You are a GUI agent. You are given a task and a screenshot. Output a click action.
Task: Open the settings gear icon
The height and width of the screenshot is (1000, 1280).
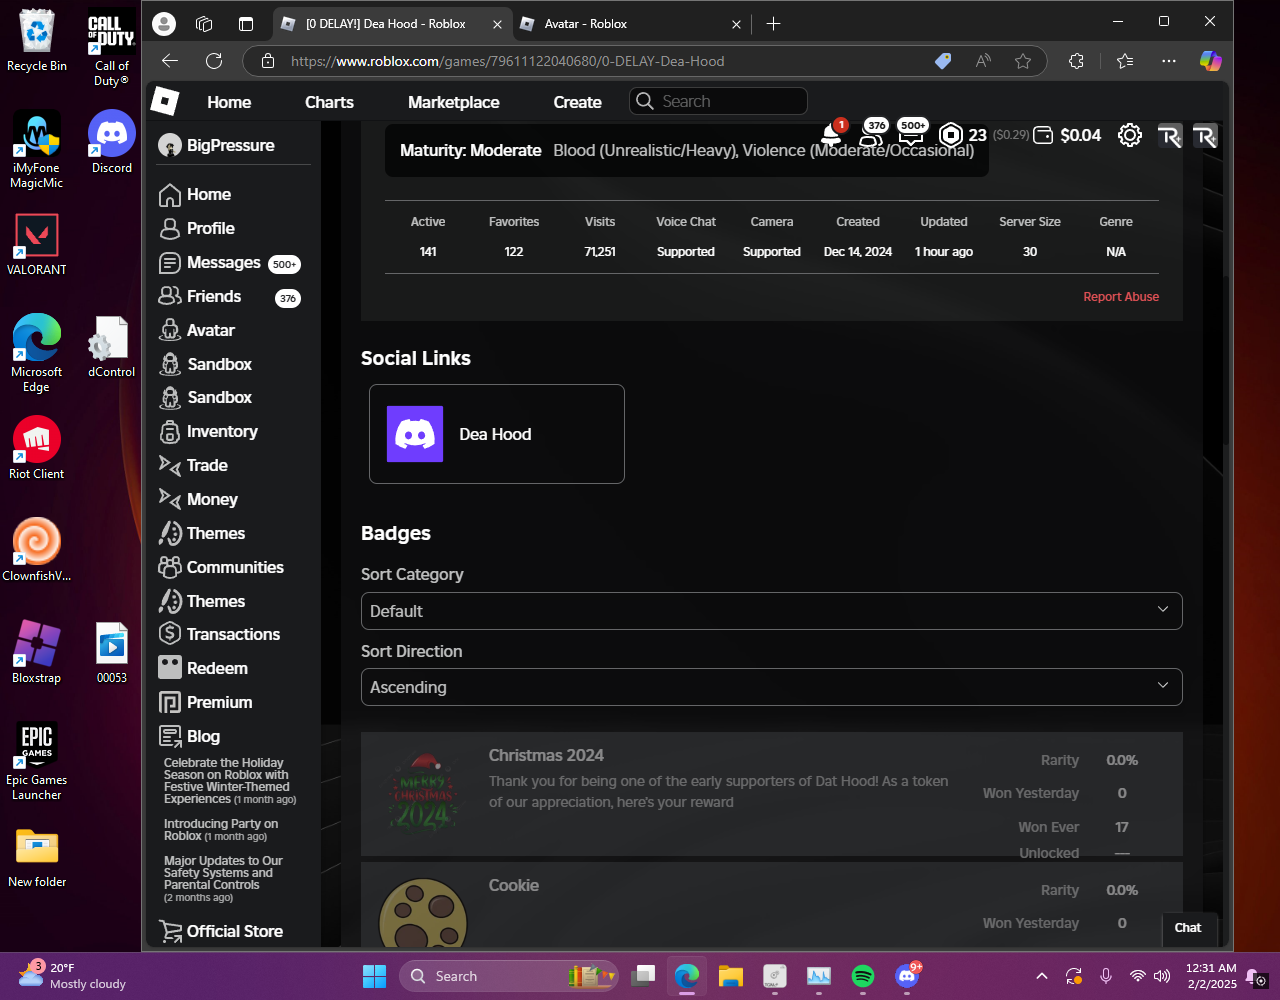[x=1130, y=135]
